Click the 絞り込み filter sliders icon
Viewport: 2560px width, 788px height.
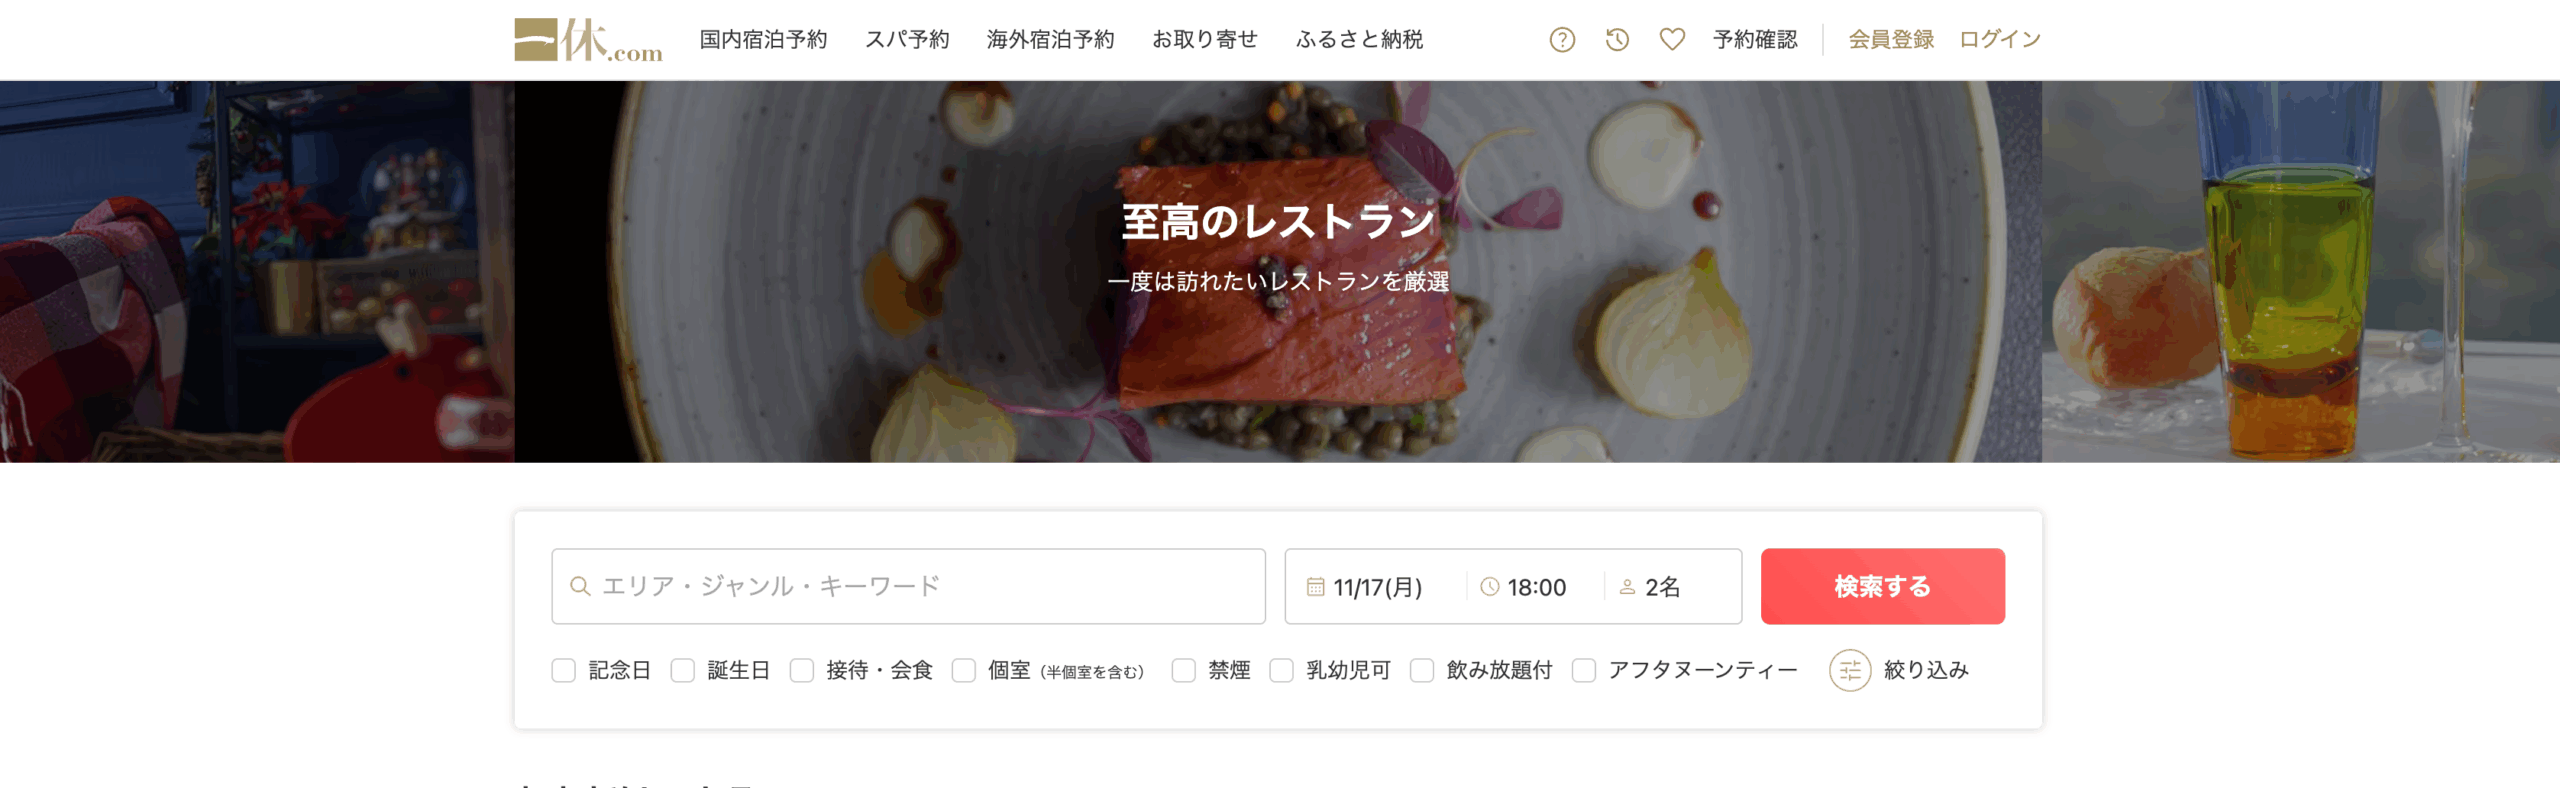tap(1850, 670)
